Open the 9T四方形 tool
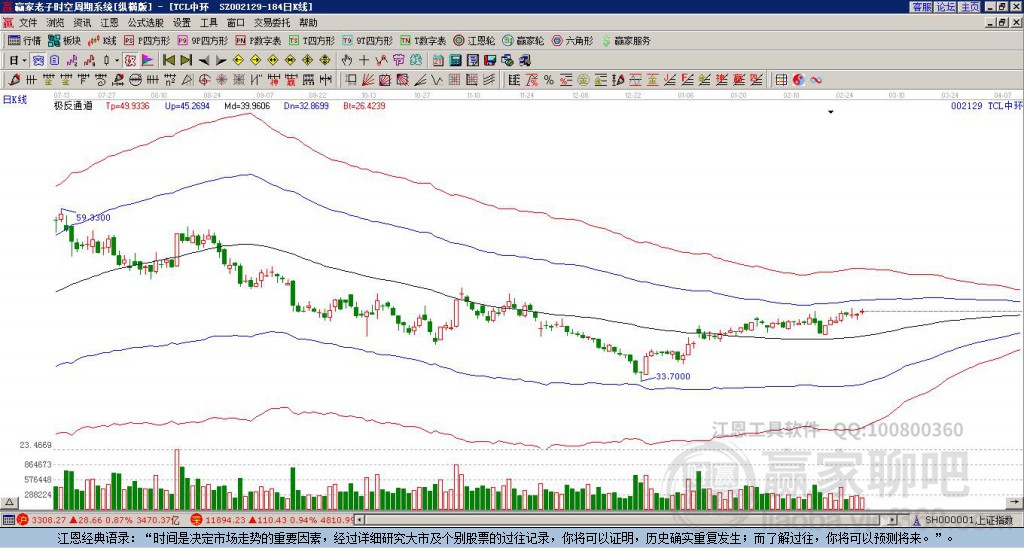This screenshot has width=1024, height=548. click(367, 40)
